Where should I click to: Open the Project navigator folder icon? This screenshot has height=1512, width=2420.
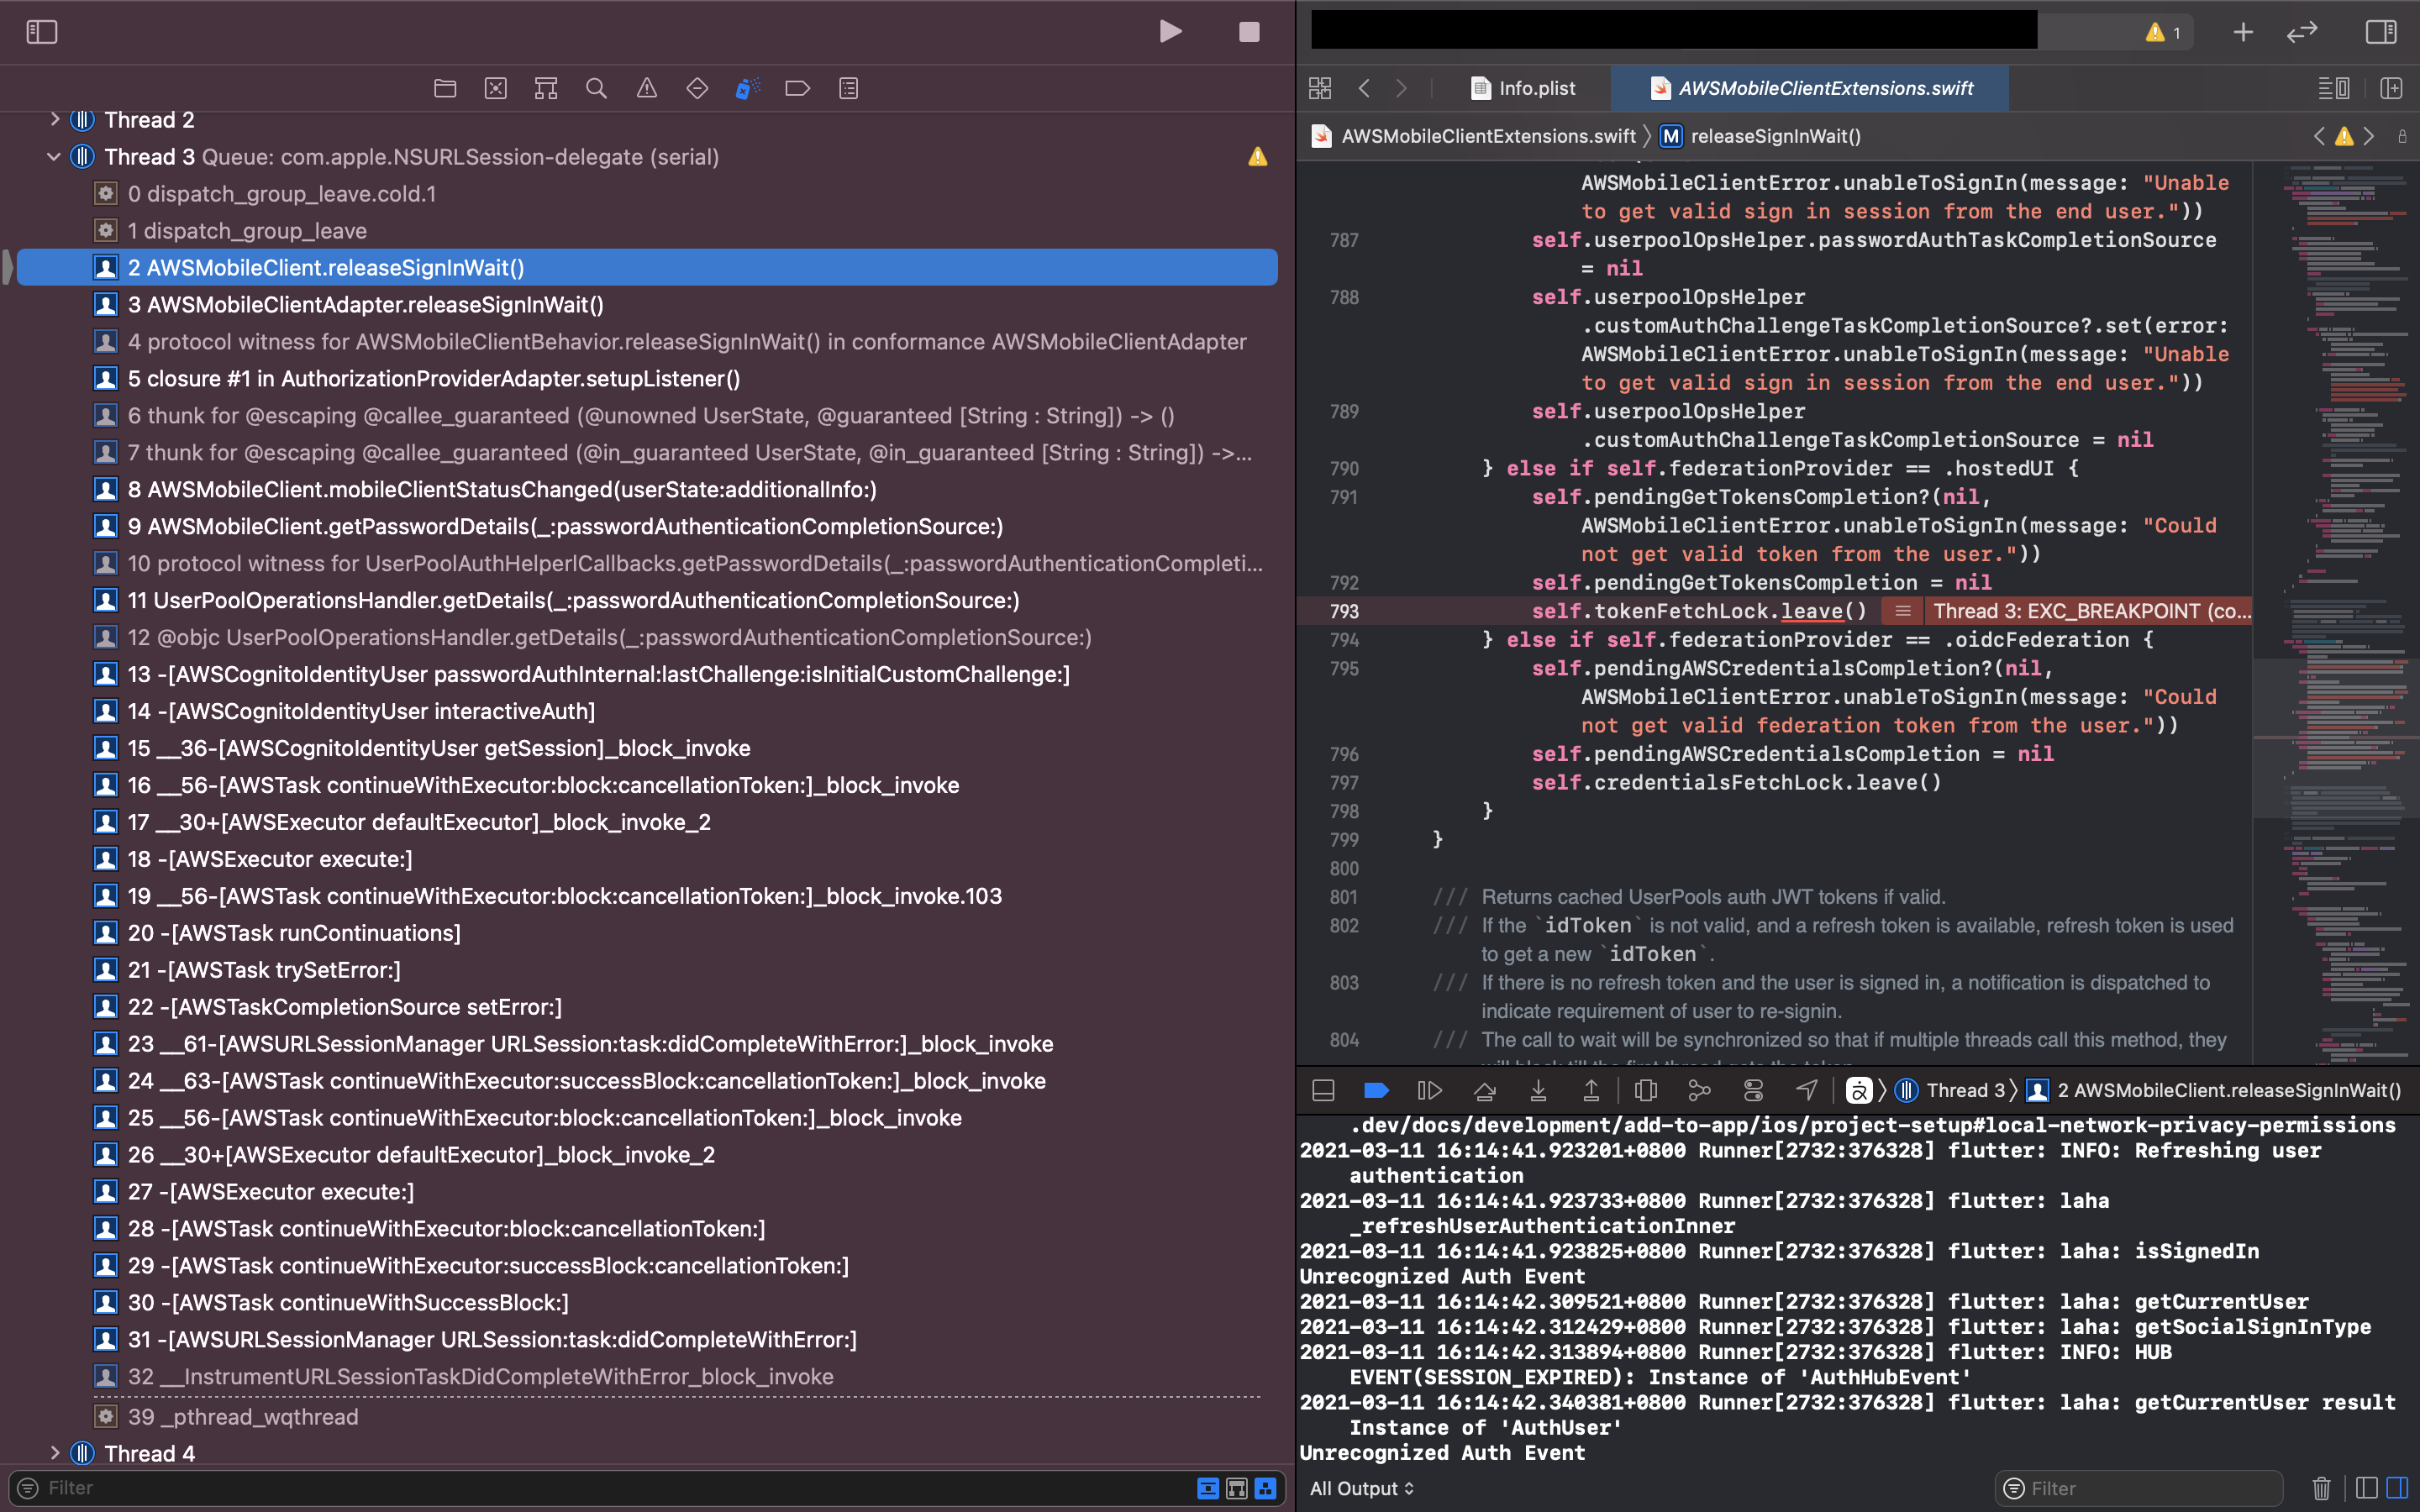tap(445, 89)
